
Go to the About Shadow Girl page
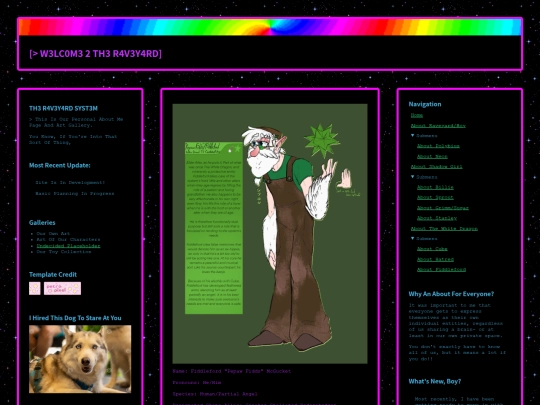pyautogui.click(x=436, y=167)
